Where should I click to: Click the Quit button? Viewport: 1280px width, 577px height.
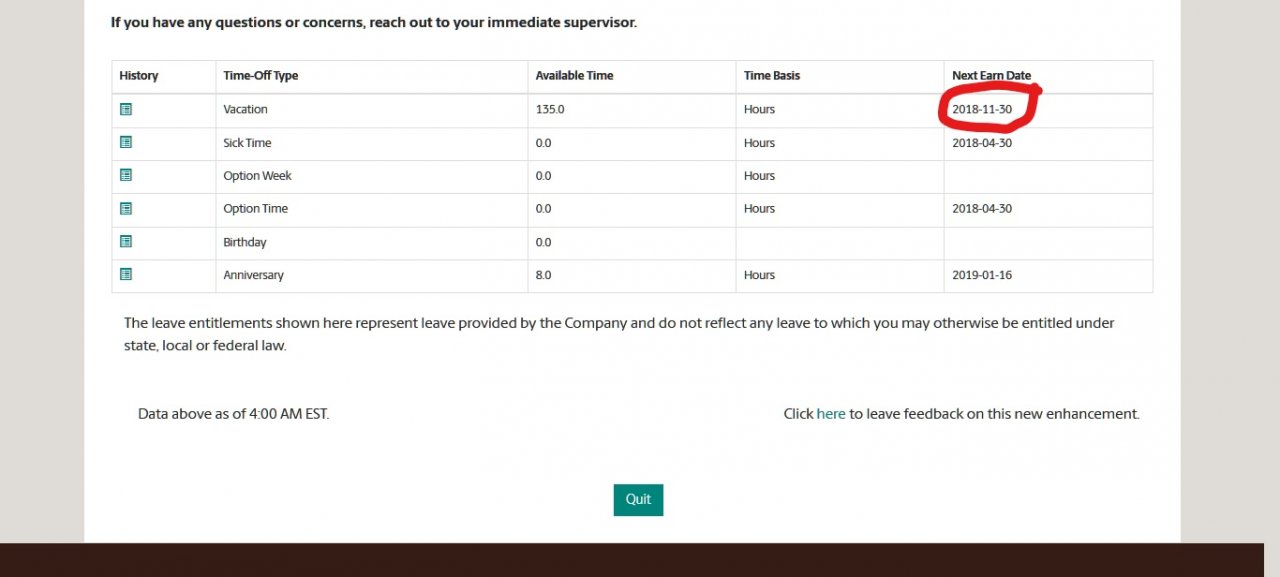(x=638, y=500)
